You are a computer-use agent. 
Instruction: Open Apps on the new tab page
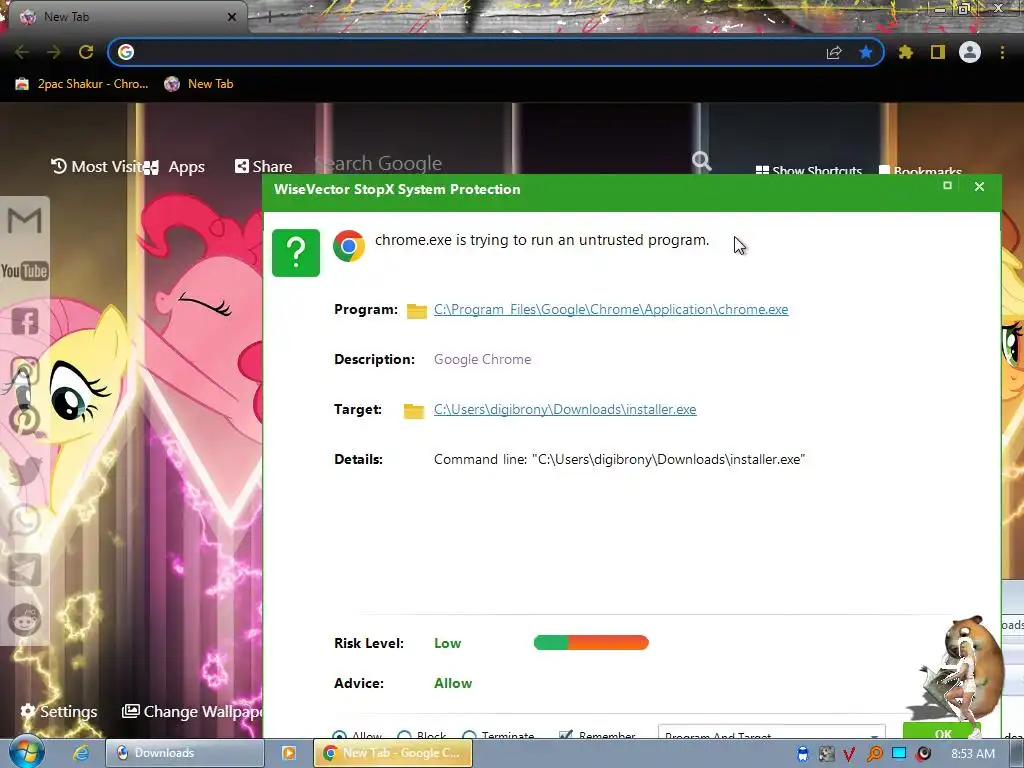click(x=175, y=167)
